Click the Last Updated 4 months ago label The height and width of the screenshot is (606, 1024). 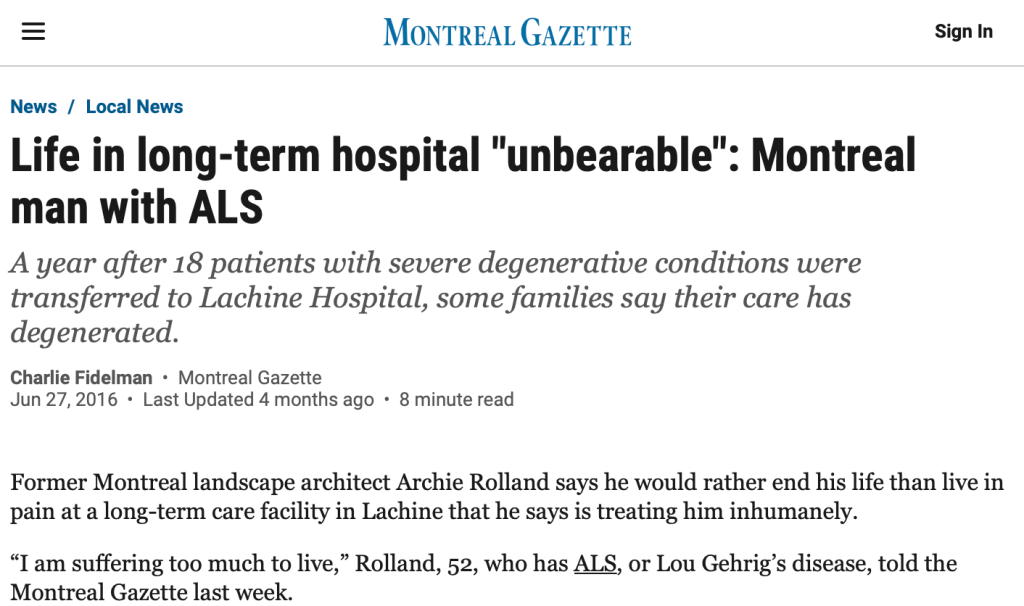coord(258,400)
